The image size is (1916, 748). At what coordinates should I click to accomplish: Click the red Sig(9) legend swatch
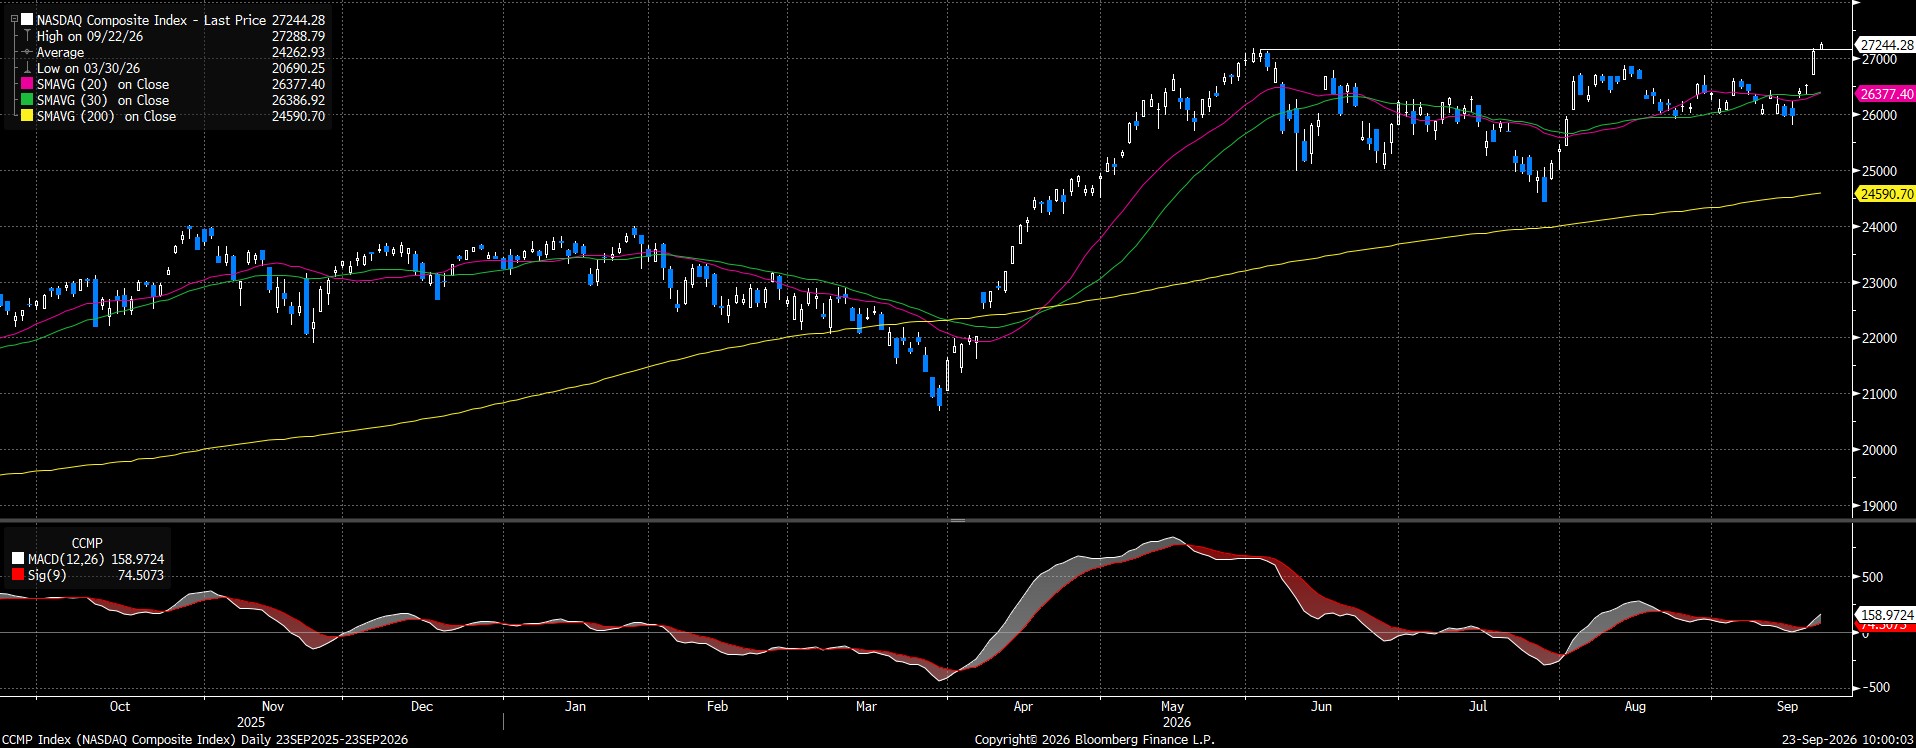tap(17, 575)
